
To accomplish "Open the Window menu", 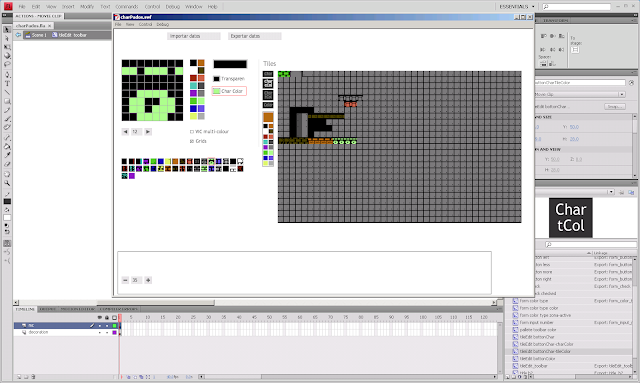I will point(193,7).
